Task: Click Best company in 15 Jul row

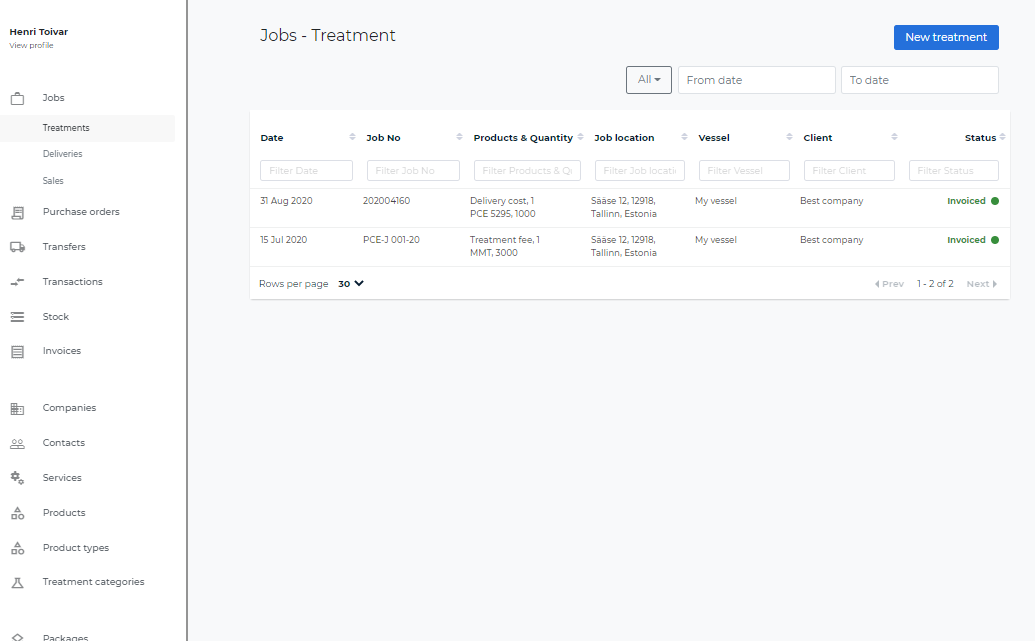Action: [x=831, y=240]
